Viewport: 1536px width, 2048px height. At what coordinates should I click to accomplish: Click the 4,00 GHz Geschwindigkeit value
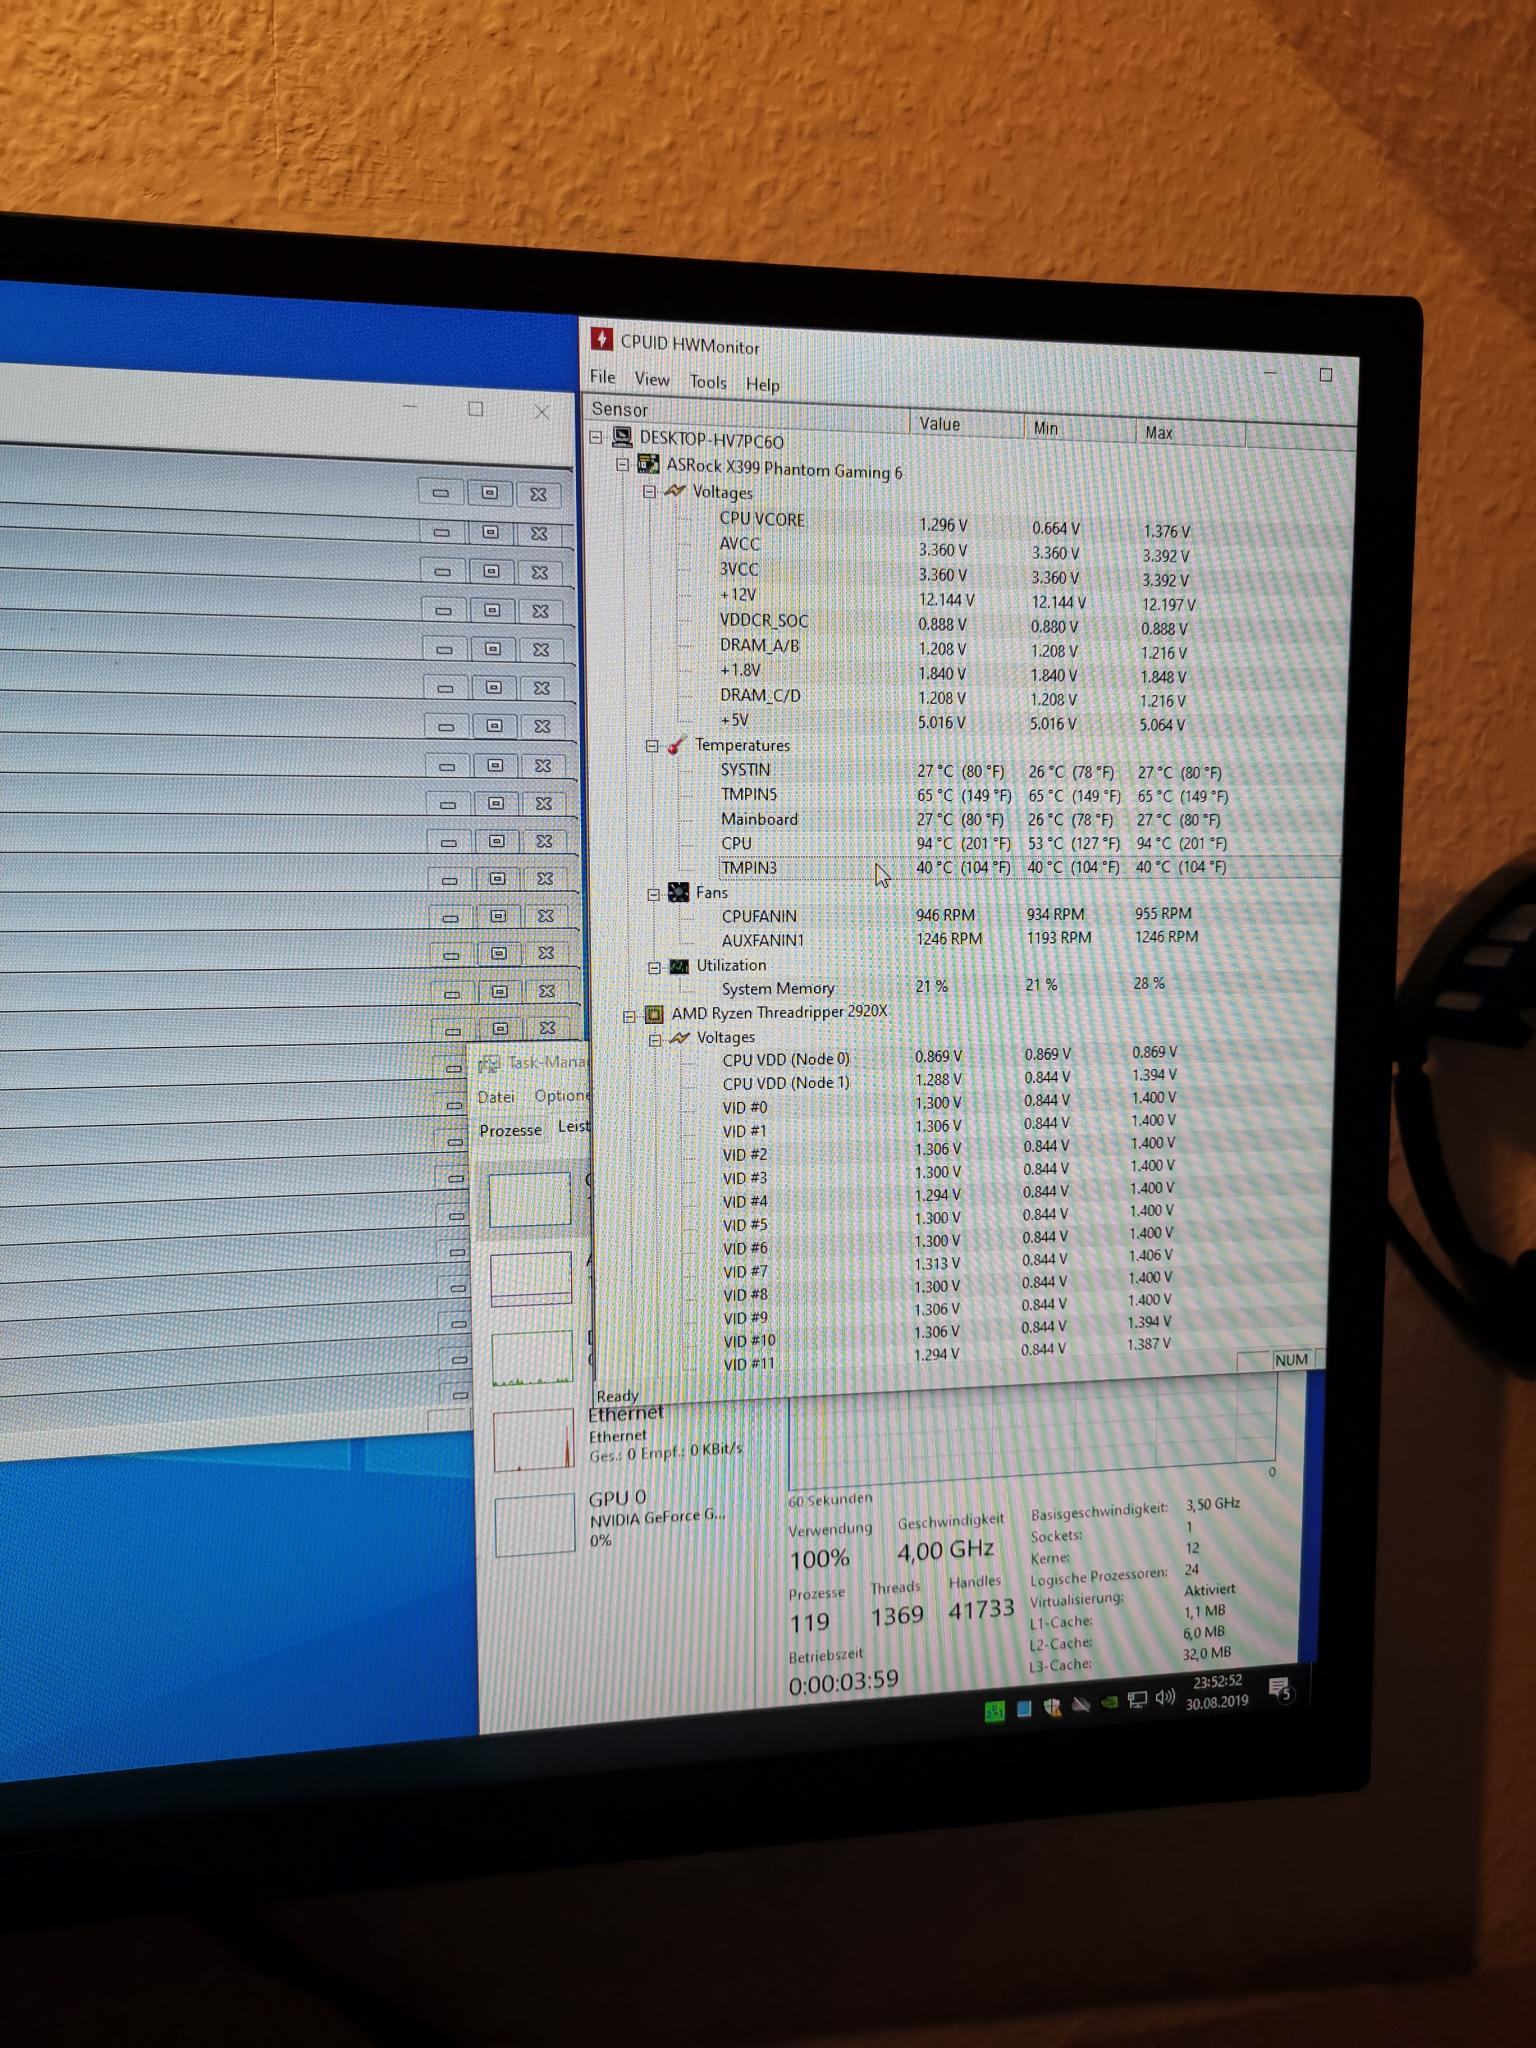pos(945,1550)
